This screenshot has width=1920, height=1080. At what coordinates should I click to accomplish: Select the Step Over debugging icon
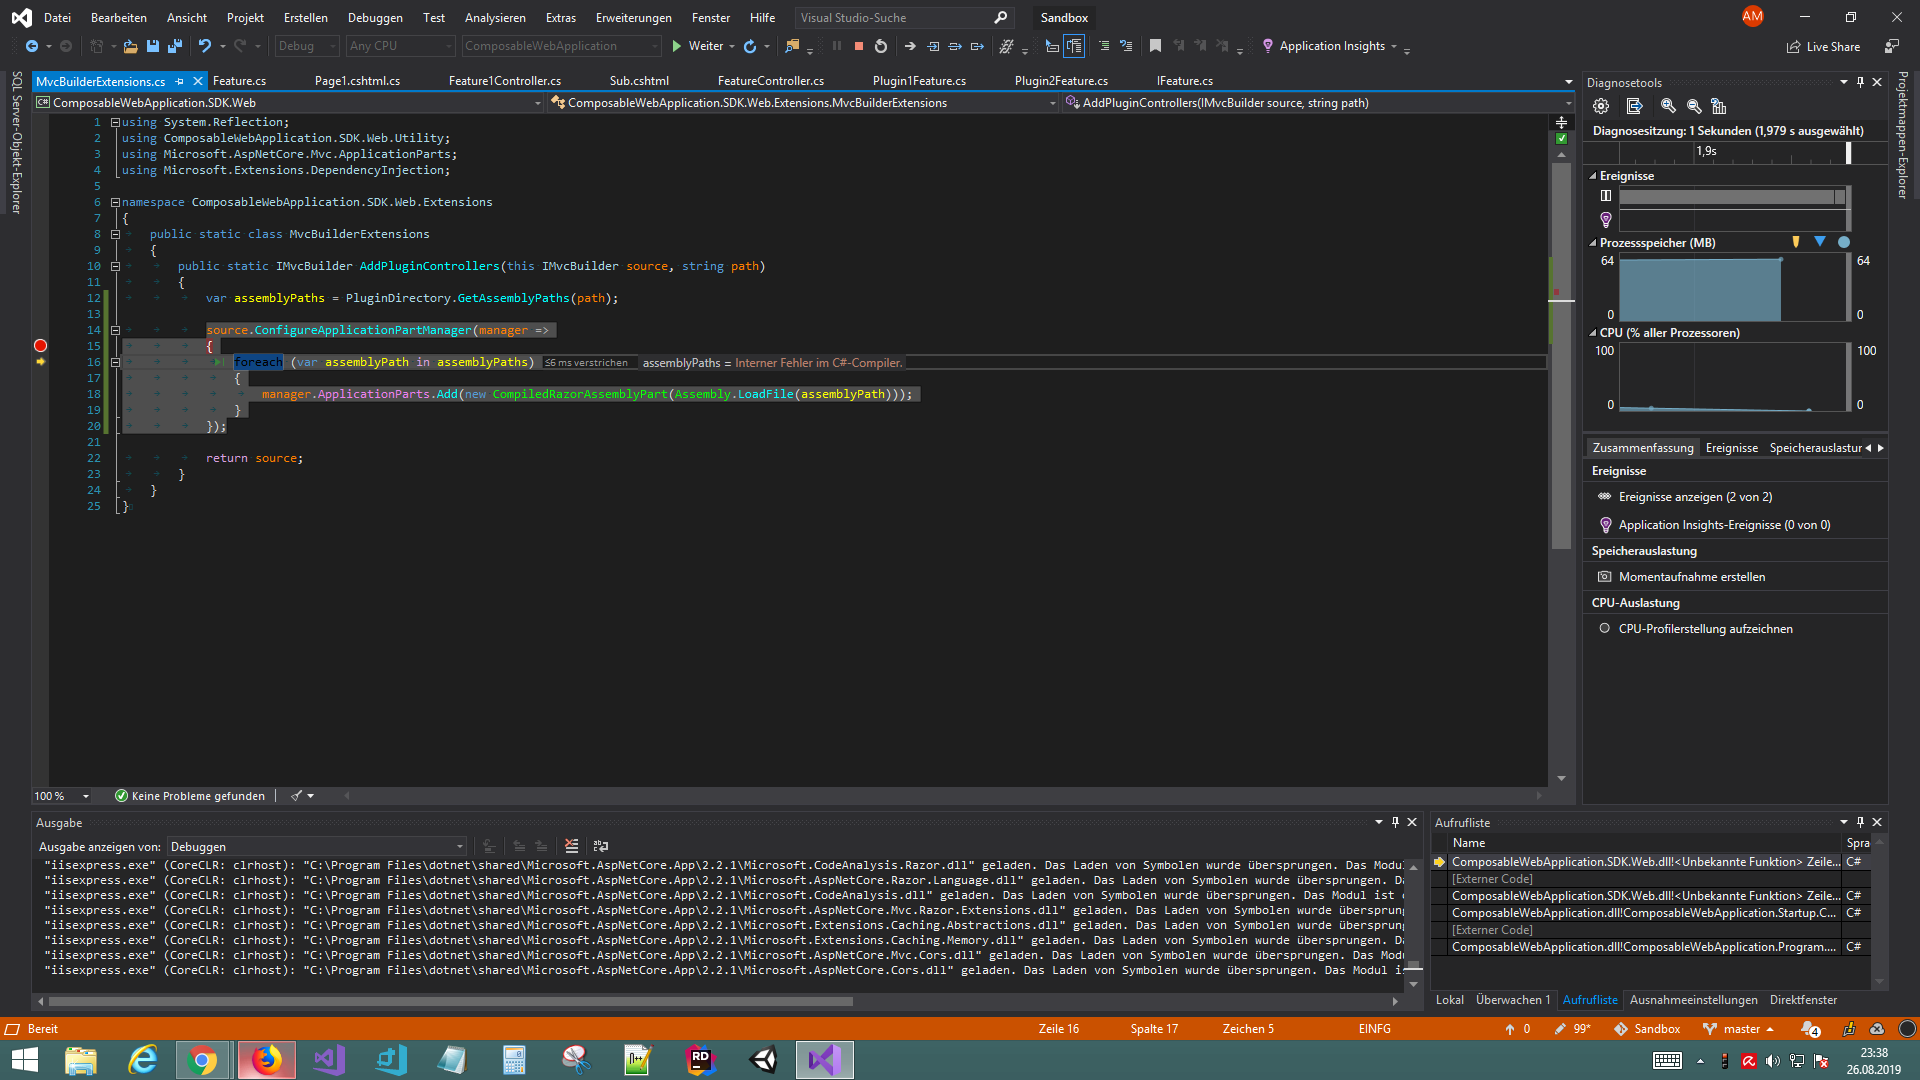tap(955, 46)
